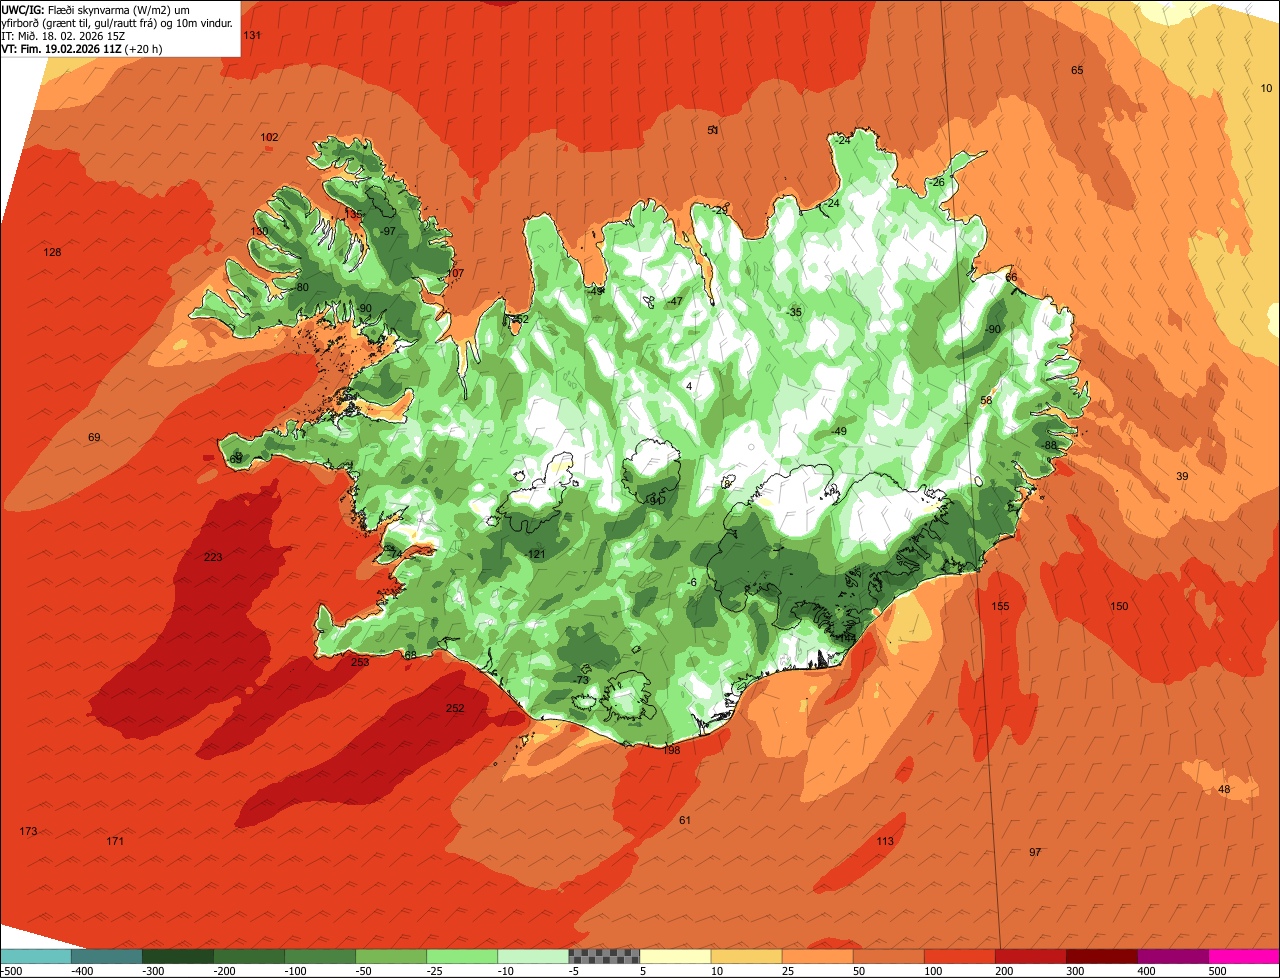
Task: Click the map value '252'
Action: pyautogui.click(x=455, y=708)
